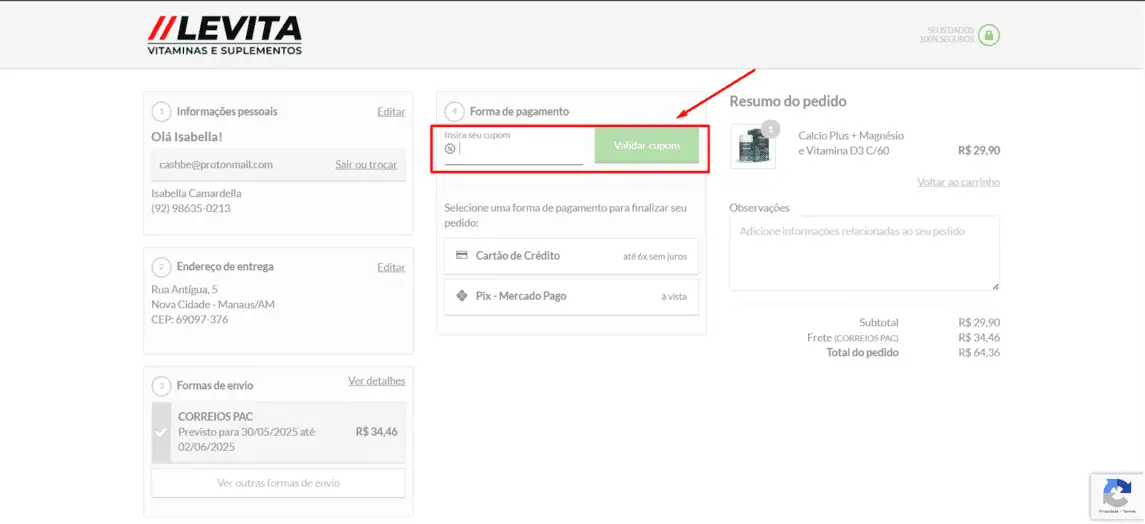Click the Pix diamond icon
Image resolution: width=1145 pixels, height=524 pixels.
[461, 296]
